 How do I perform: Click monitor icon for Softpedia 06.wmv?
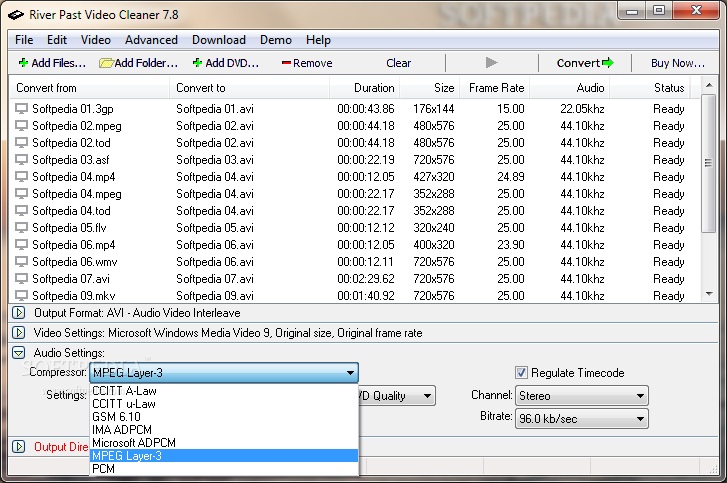[x=21, y=262]
